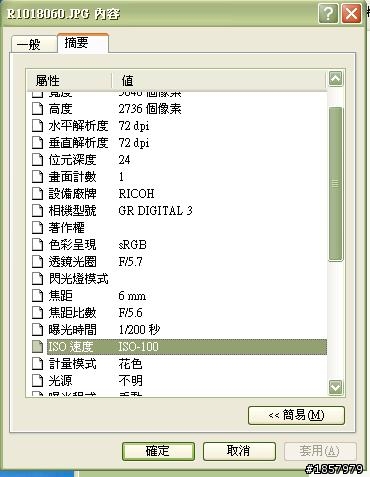Image resolution: width=370 pixels, height=477 pixels.
Task: Click the value ISO-100
Action: click(x=138, y=347)
